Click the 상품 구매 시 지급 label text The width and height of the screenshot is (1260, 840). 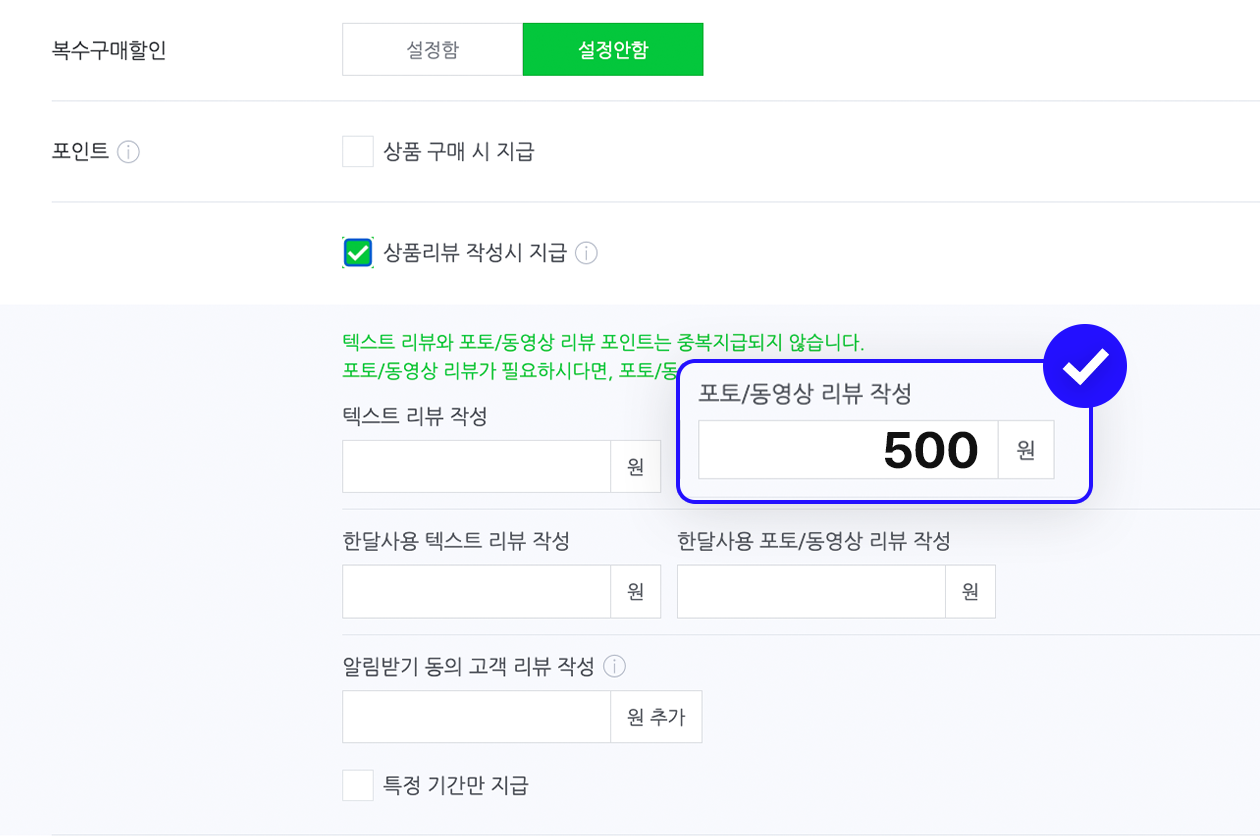pos(458,152)
